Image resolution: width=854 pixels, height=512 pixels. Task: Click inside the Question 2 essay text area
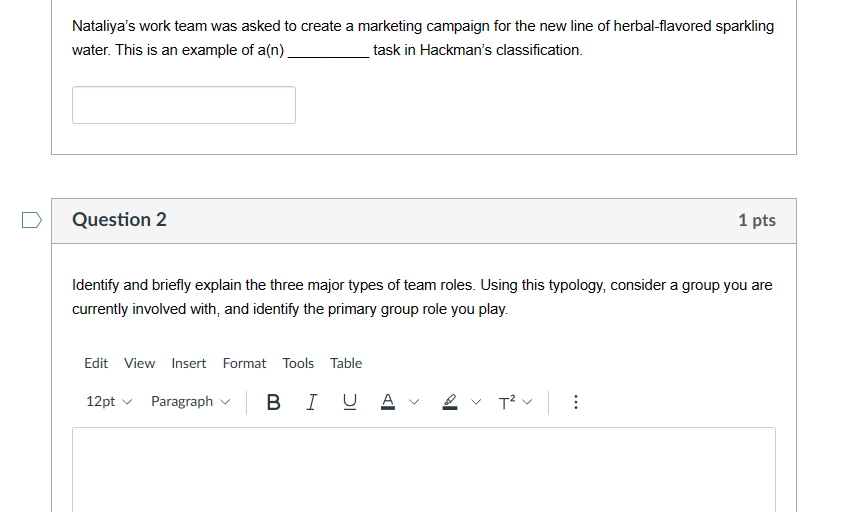[x=423, y=468]
